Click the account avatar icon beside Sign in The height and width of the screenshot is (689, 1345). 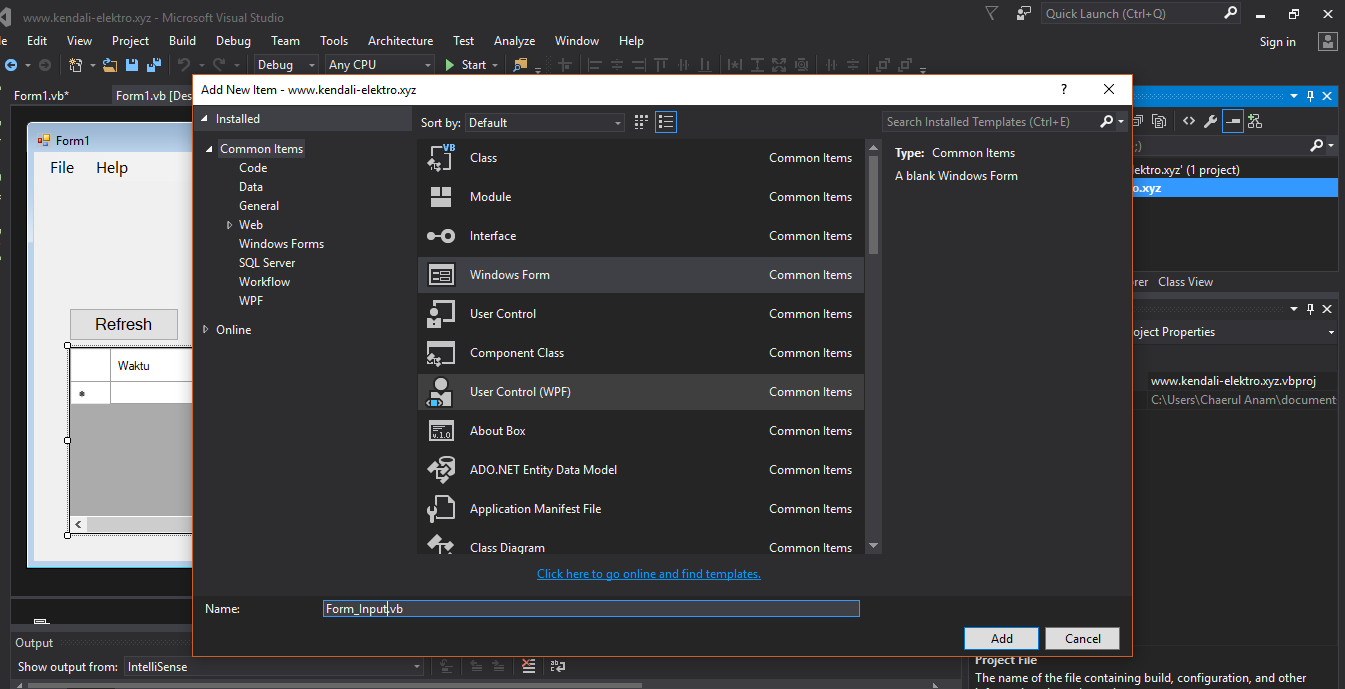[x=1327, y=41]
